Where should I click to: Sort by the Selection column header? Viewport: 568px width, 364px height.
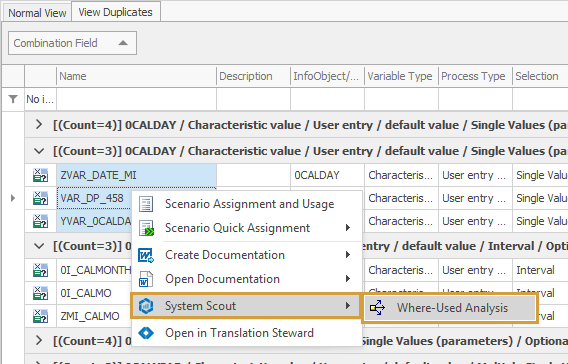pyautogui.click(x=540, y=76)
